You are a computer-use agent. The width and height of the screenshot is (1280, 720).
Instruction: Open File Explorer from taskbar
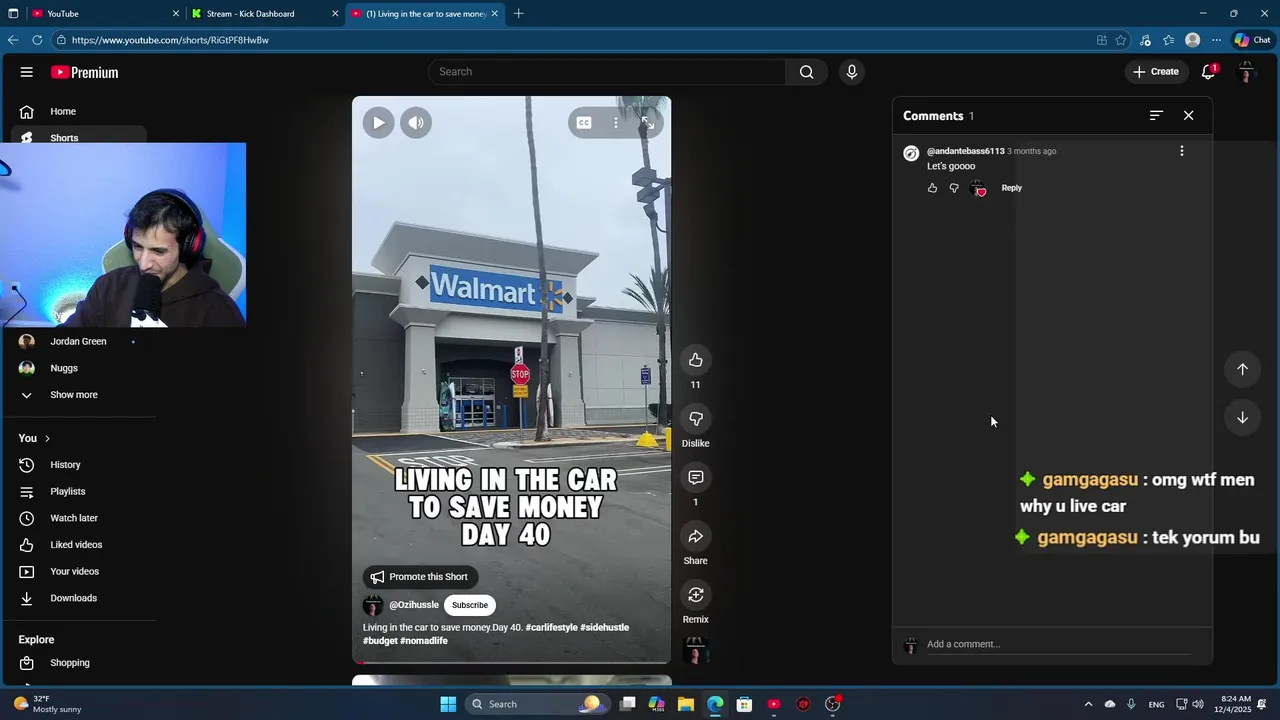coord(686,704)
